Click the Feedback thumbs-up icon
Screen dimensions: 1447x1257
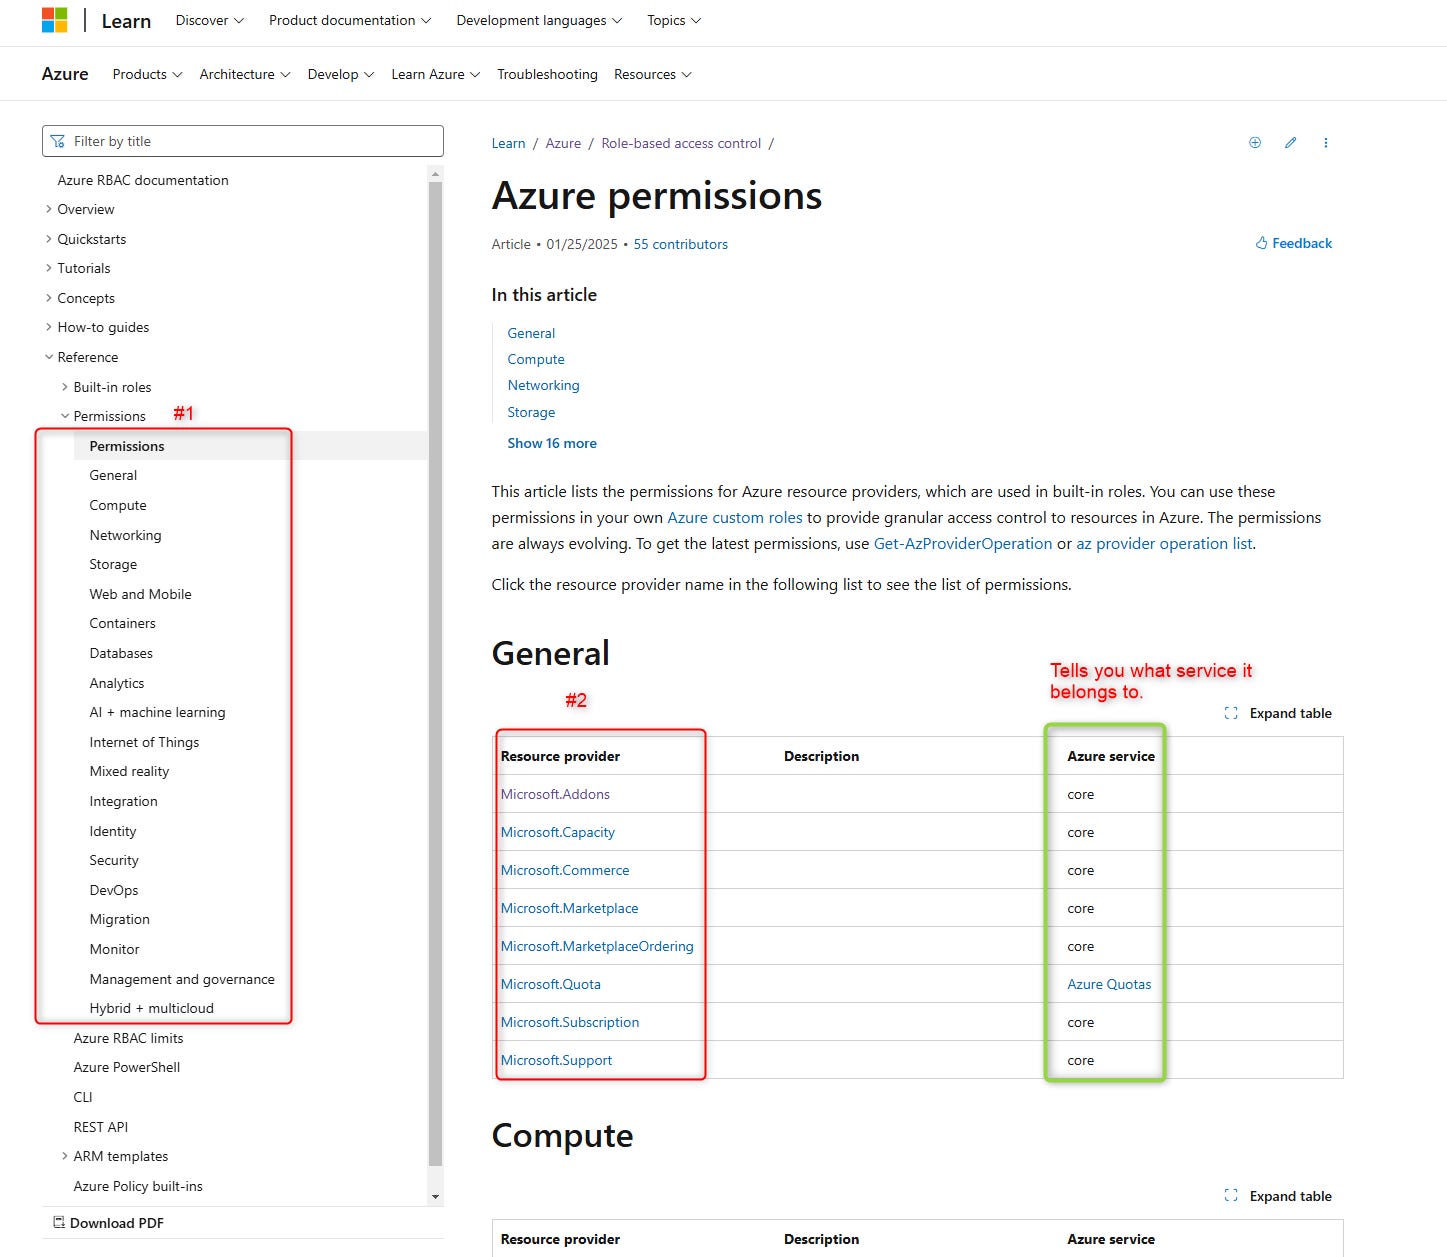point(1261,243)
